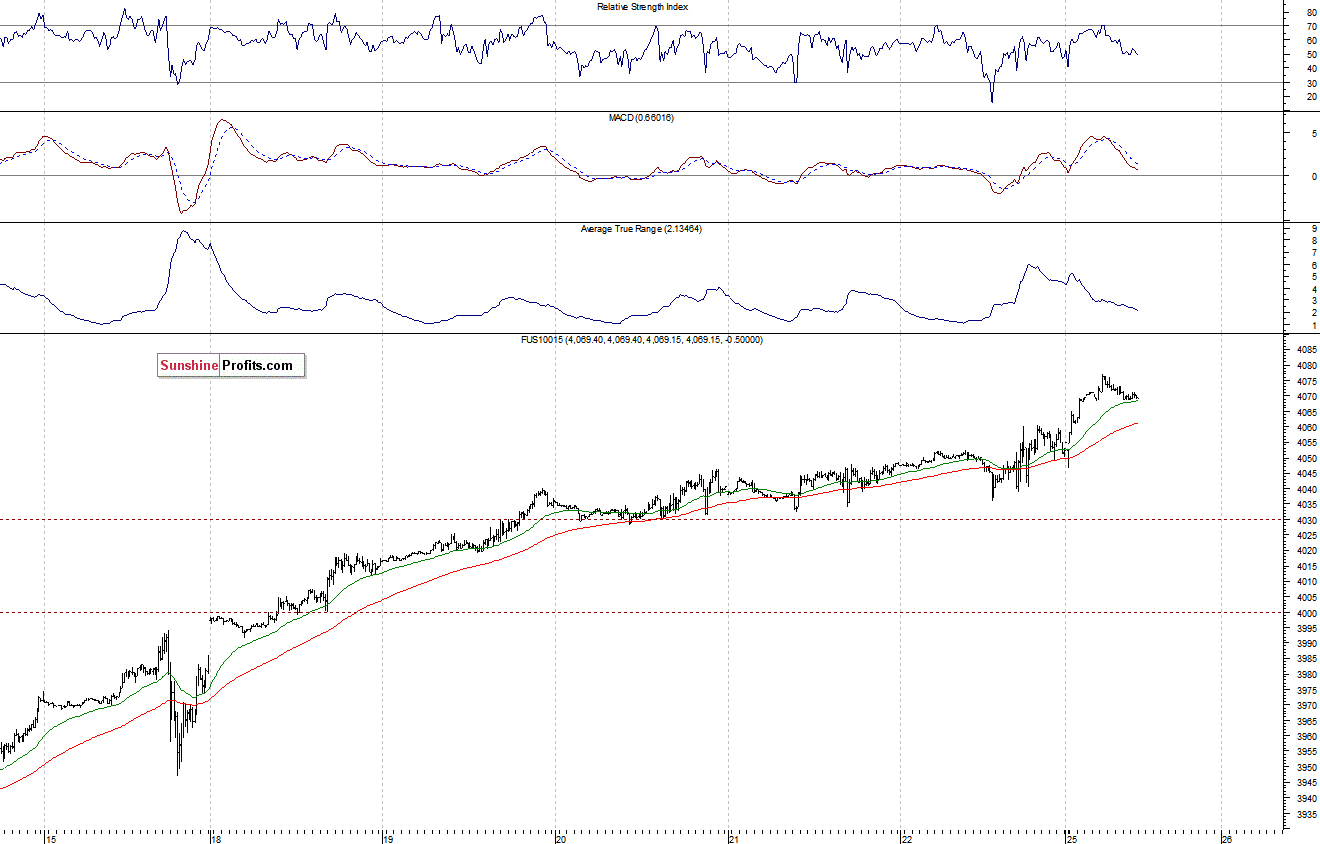Click Average True Range axis value 1

[x=1314, y=325]
